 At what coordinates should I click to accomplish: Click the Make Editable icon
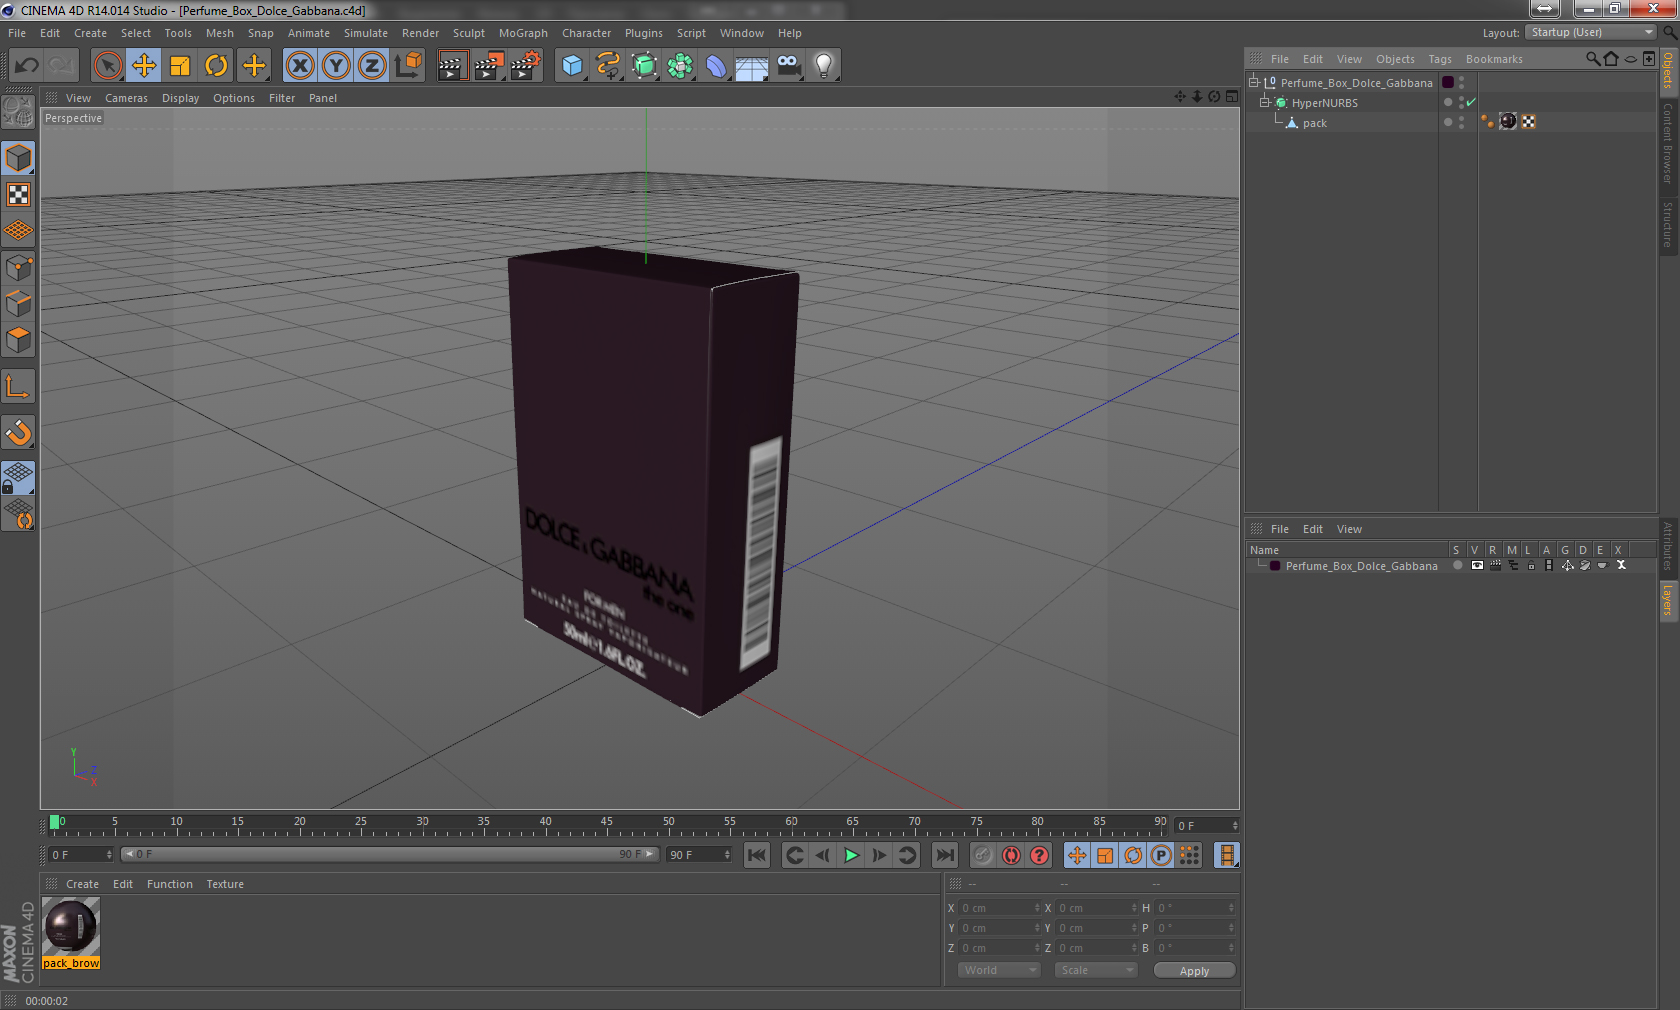click(x=18, y=113)
